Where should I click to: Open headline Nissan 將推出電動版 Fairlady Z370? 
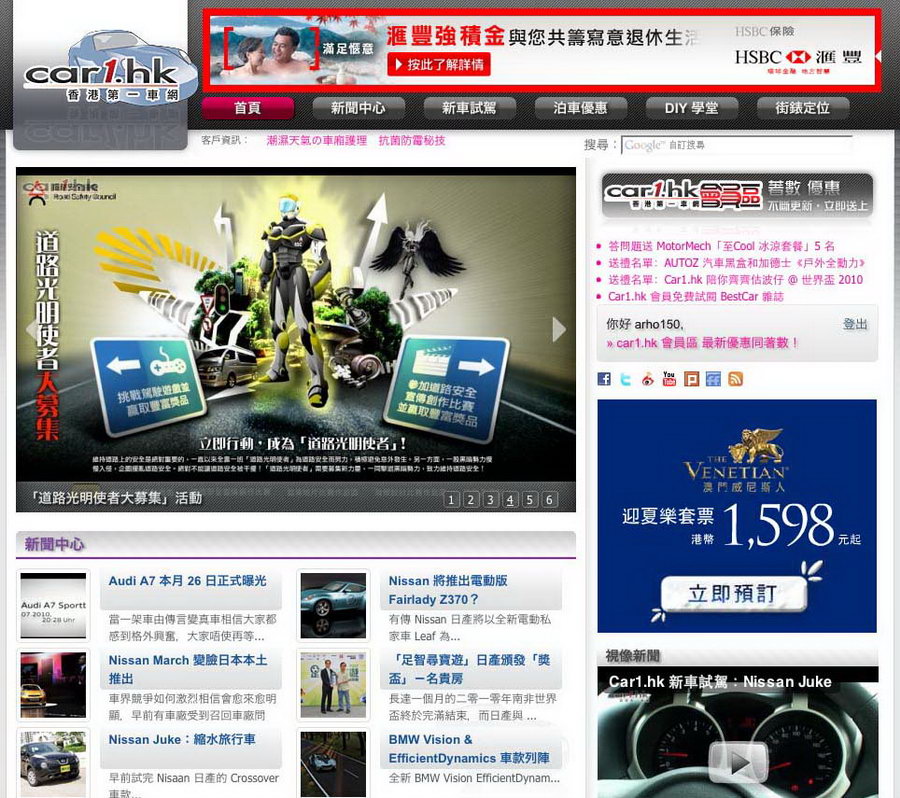click(x=448, y=590)
